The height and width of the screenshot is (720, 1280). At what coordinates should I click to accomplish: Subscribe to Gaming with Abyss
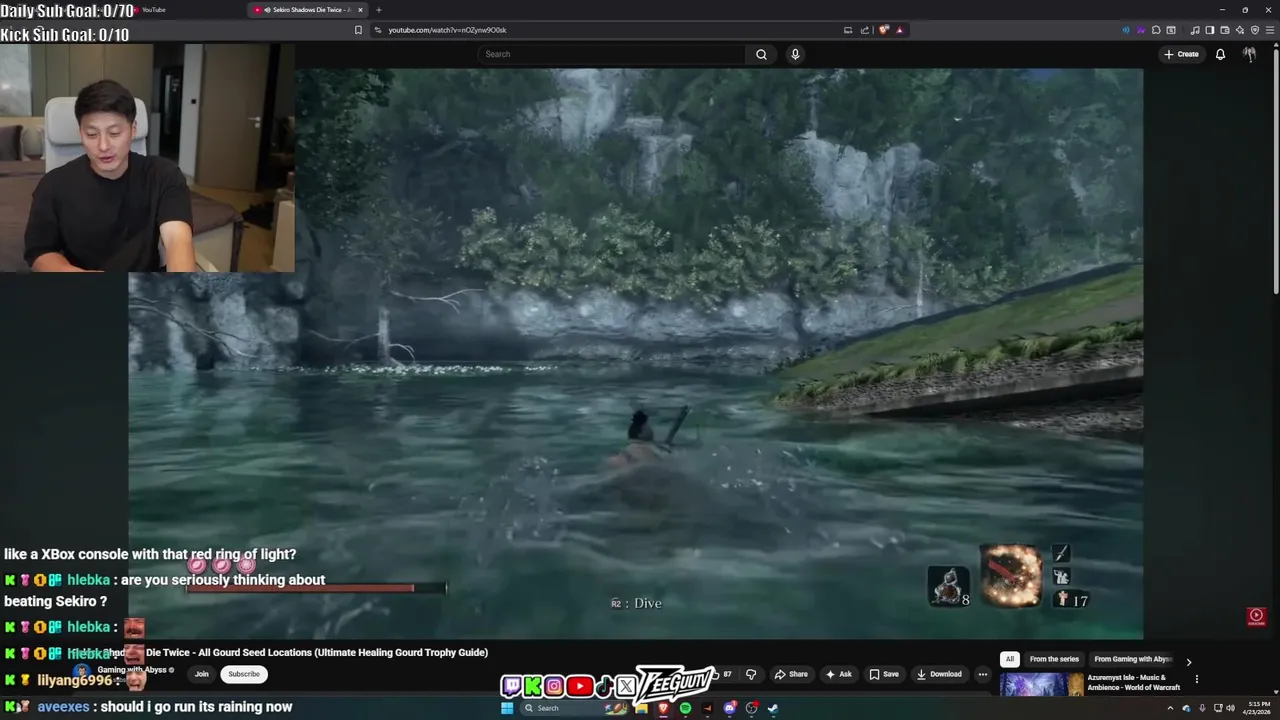tap(243, 674)
